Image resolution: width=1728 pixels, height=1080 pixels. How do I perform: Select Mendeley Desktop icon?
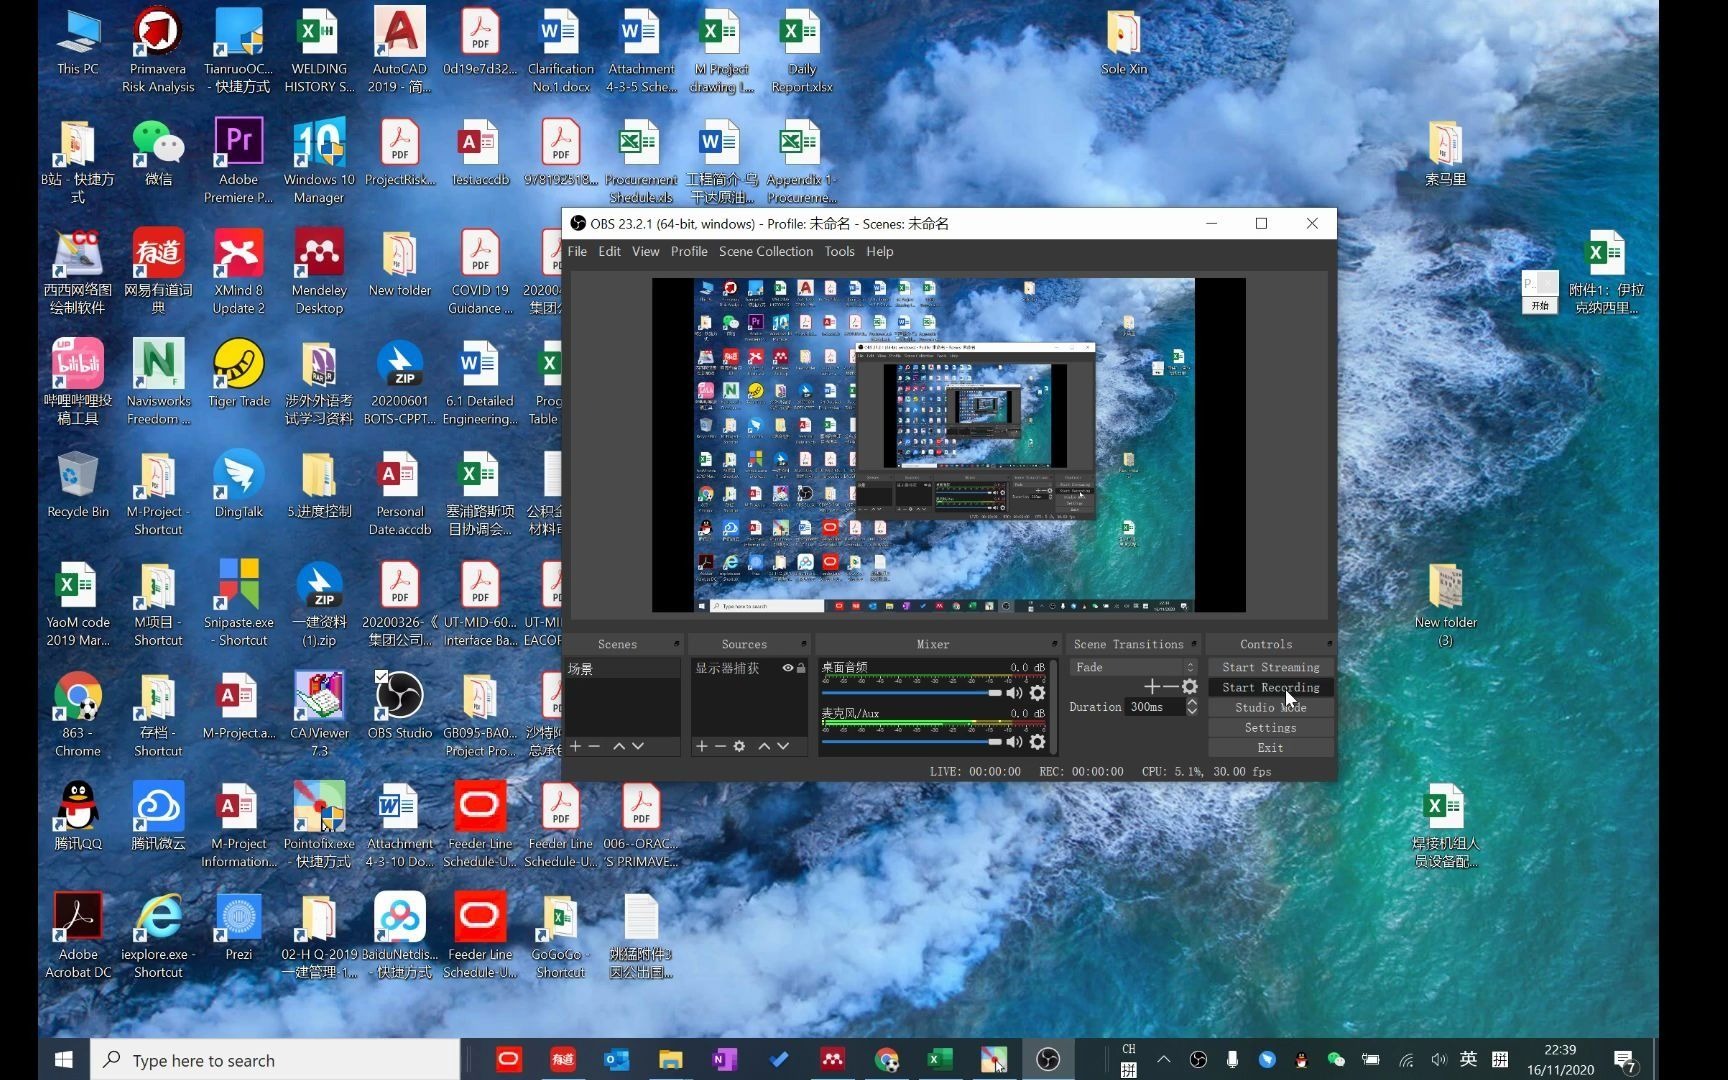click(x=319, y=271)
